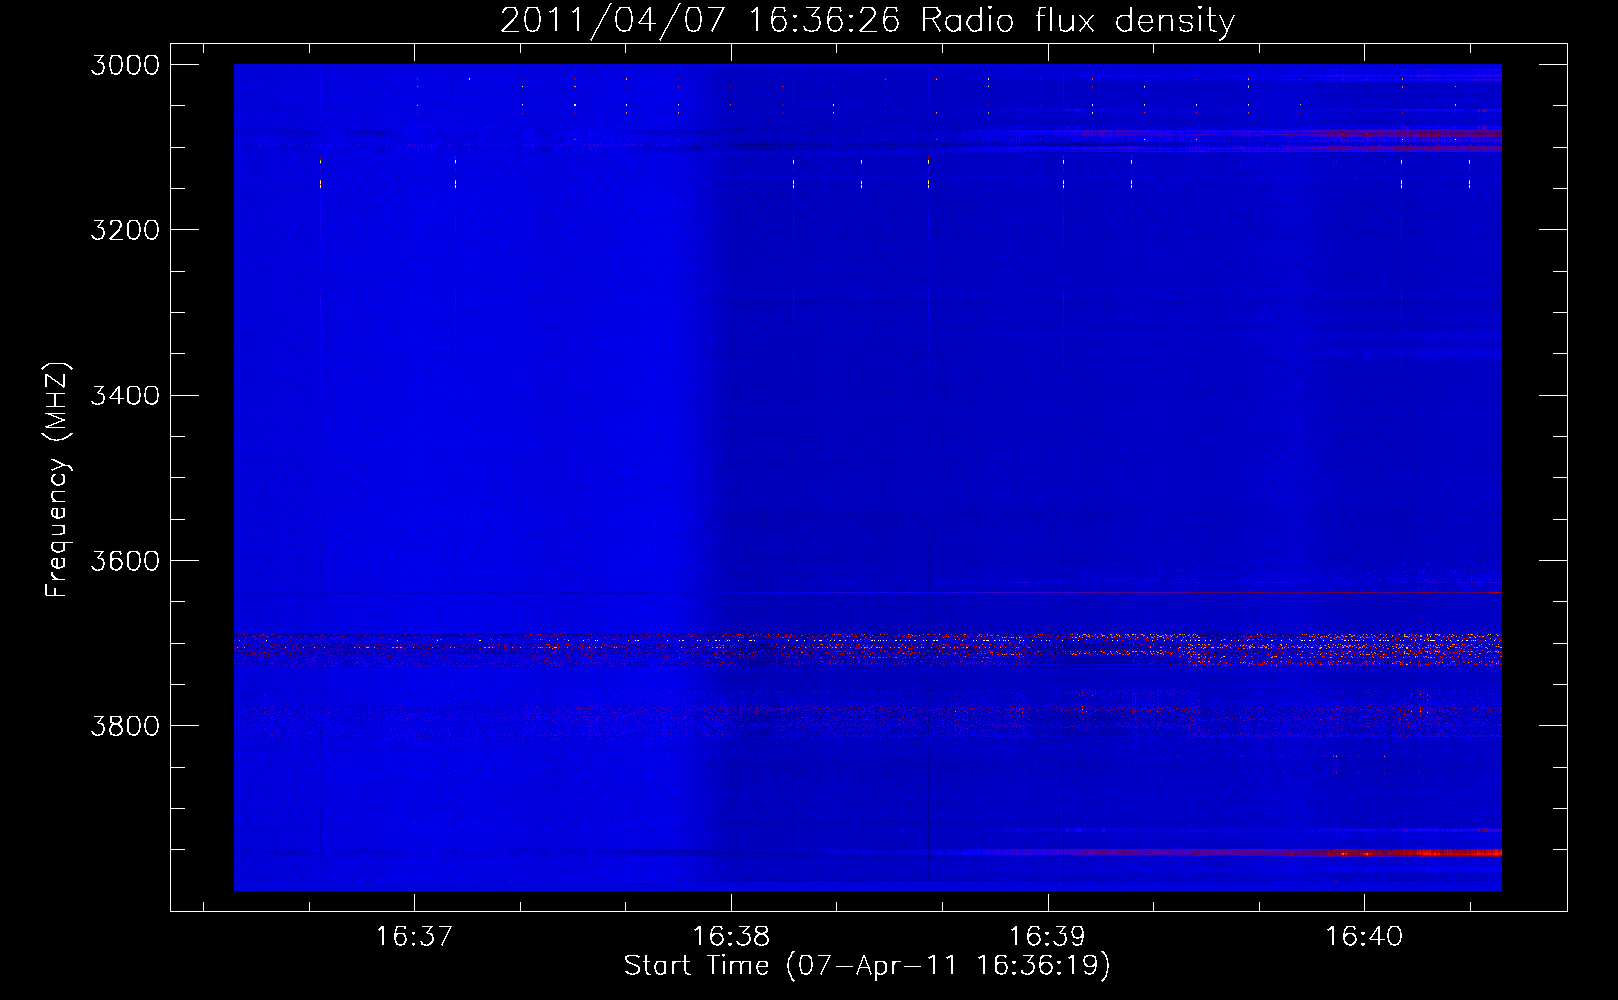Click the 16:37 time tick label
The width and height of the screenshot is (1618, 1000).
click(x=414, y=936)
